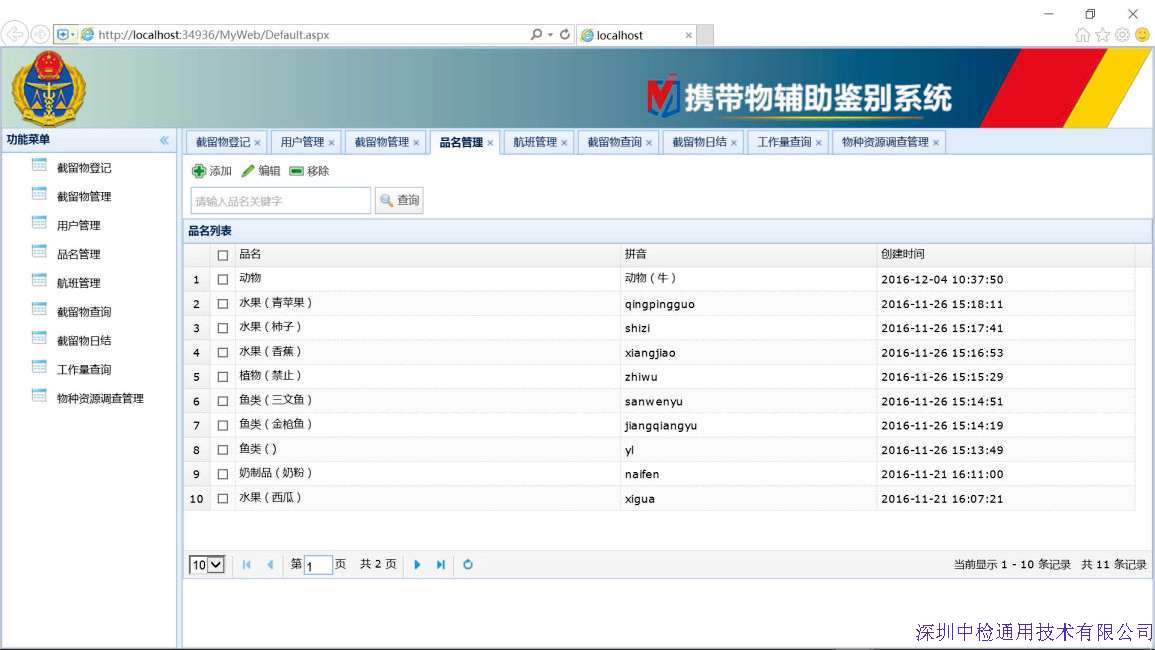Go to the last page
This screenshot has height=650, width=1155.
pyautogui.click(x=440, y=565)
